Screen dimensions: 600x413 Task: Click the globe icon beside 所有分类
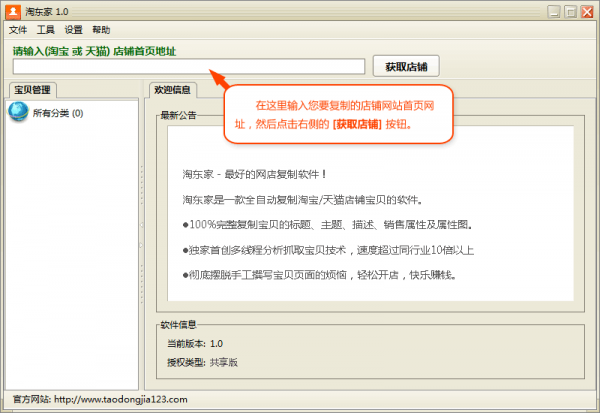(x=18, y=112)
